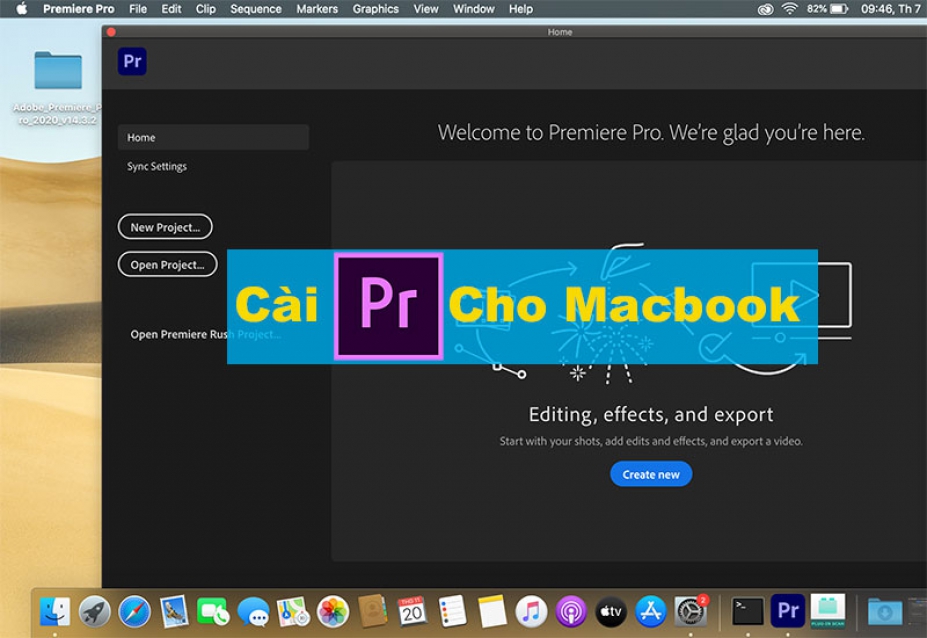The width and height of the screenshot is (927, 638).
Task: Click Premiere Pro icon in the dock
Action: pos(788,610)
